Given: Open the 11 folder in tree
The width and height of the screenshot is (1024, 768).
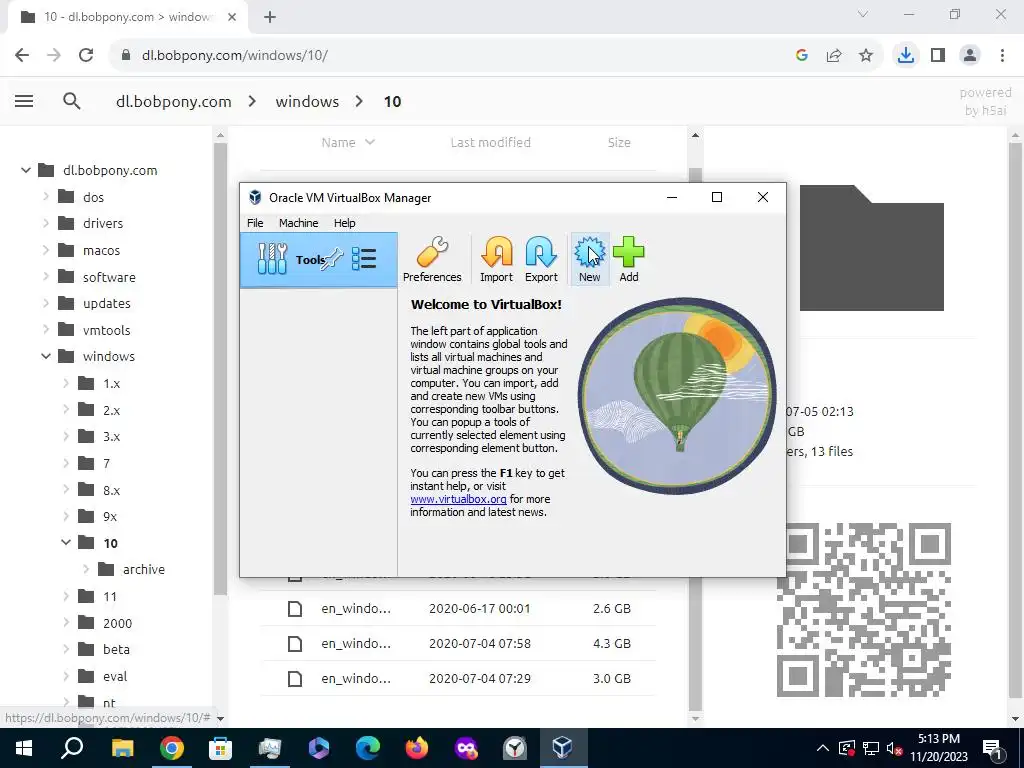Looking at the screenshot, I should (110, 596).
